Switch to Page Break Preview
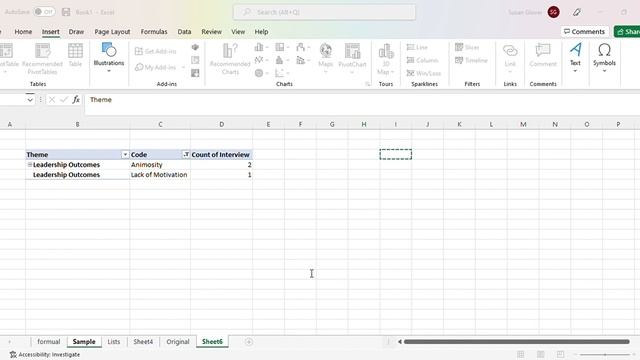Image resolution: width=640 pixels, height=360 pixels. pos(560,355)
